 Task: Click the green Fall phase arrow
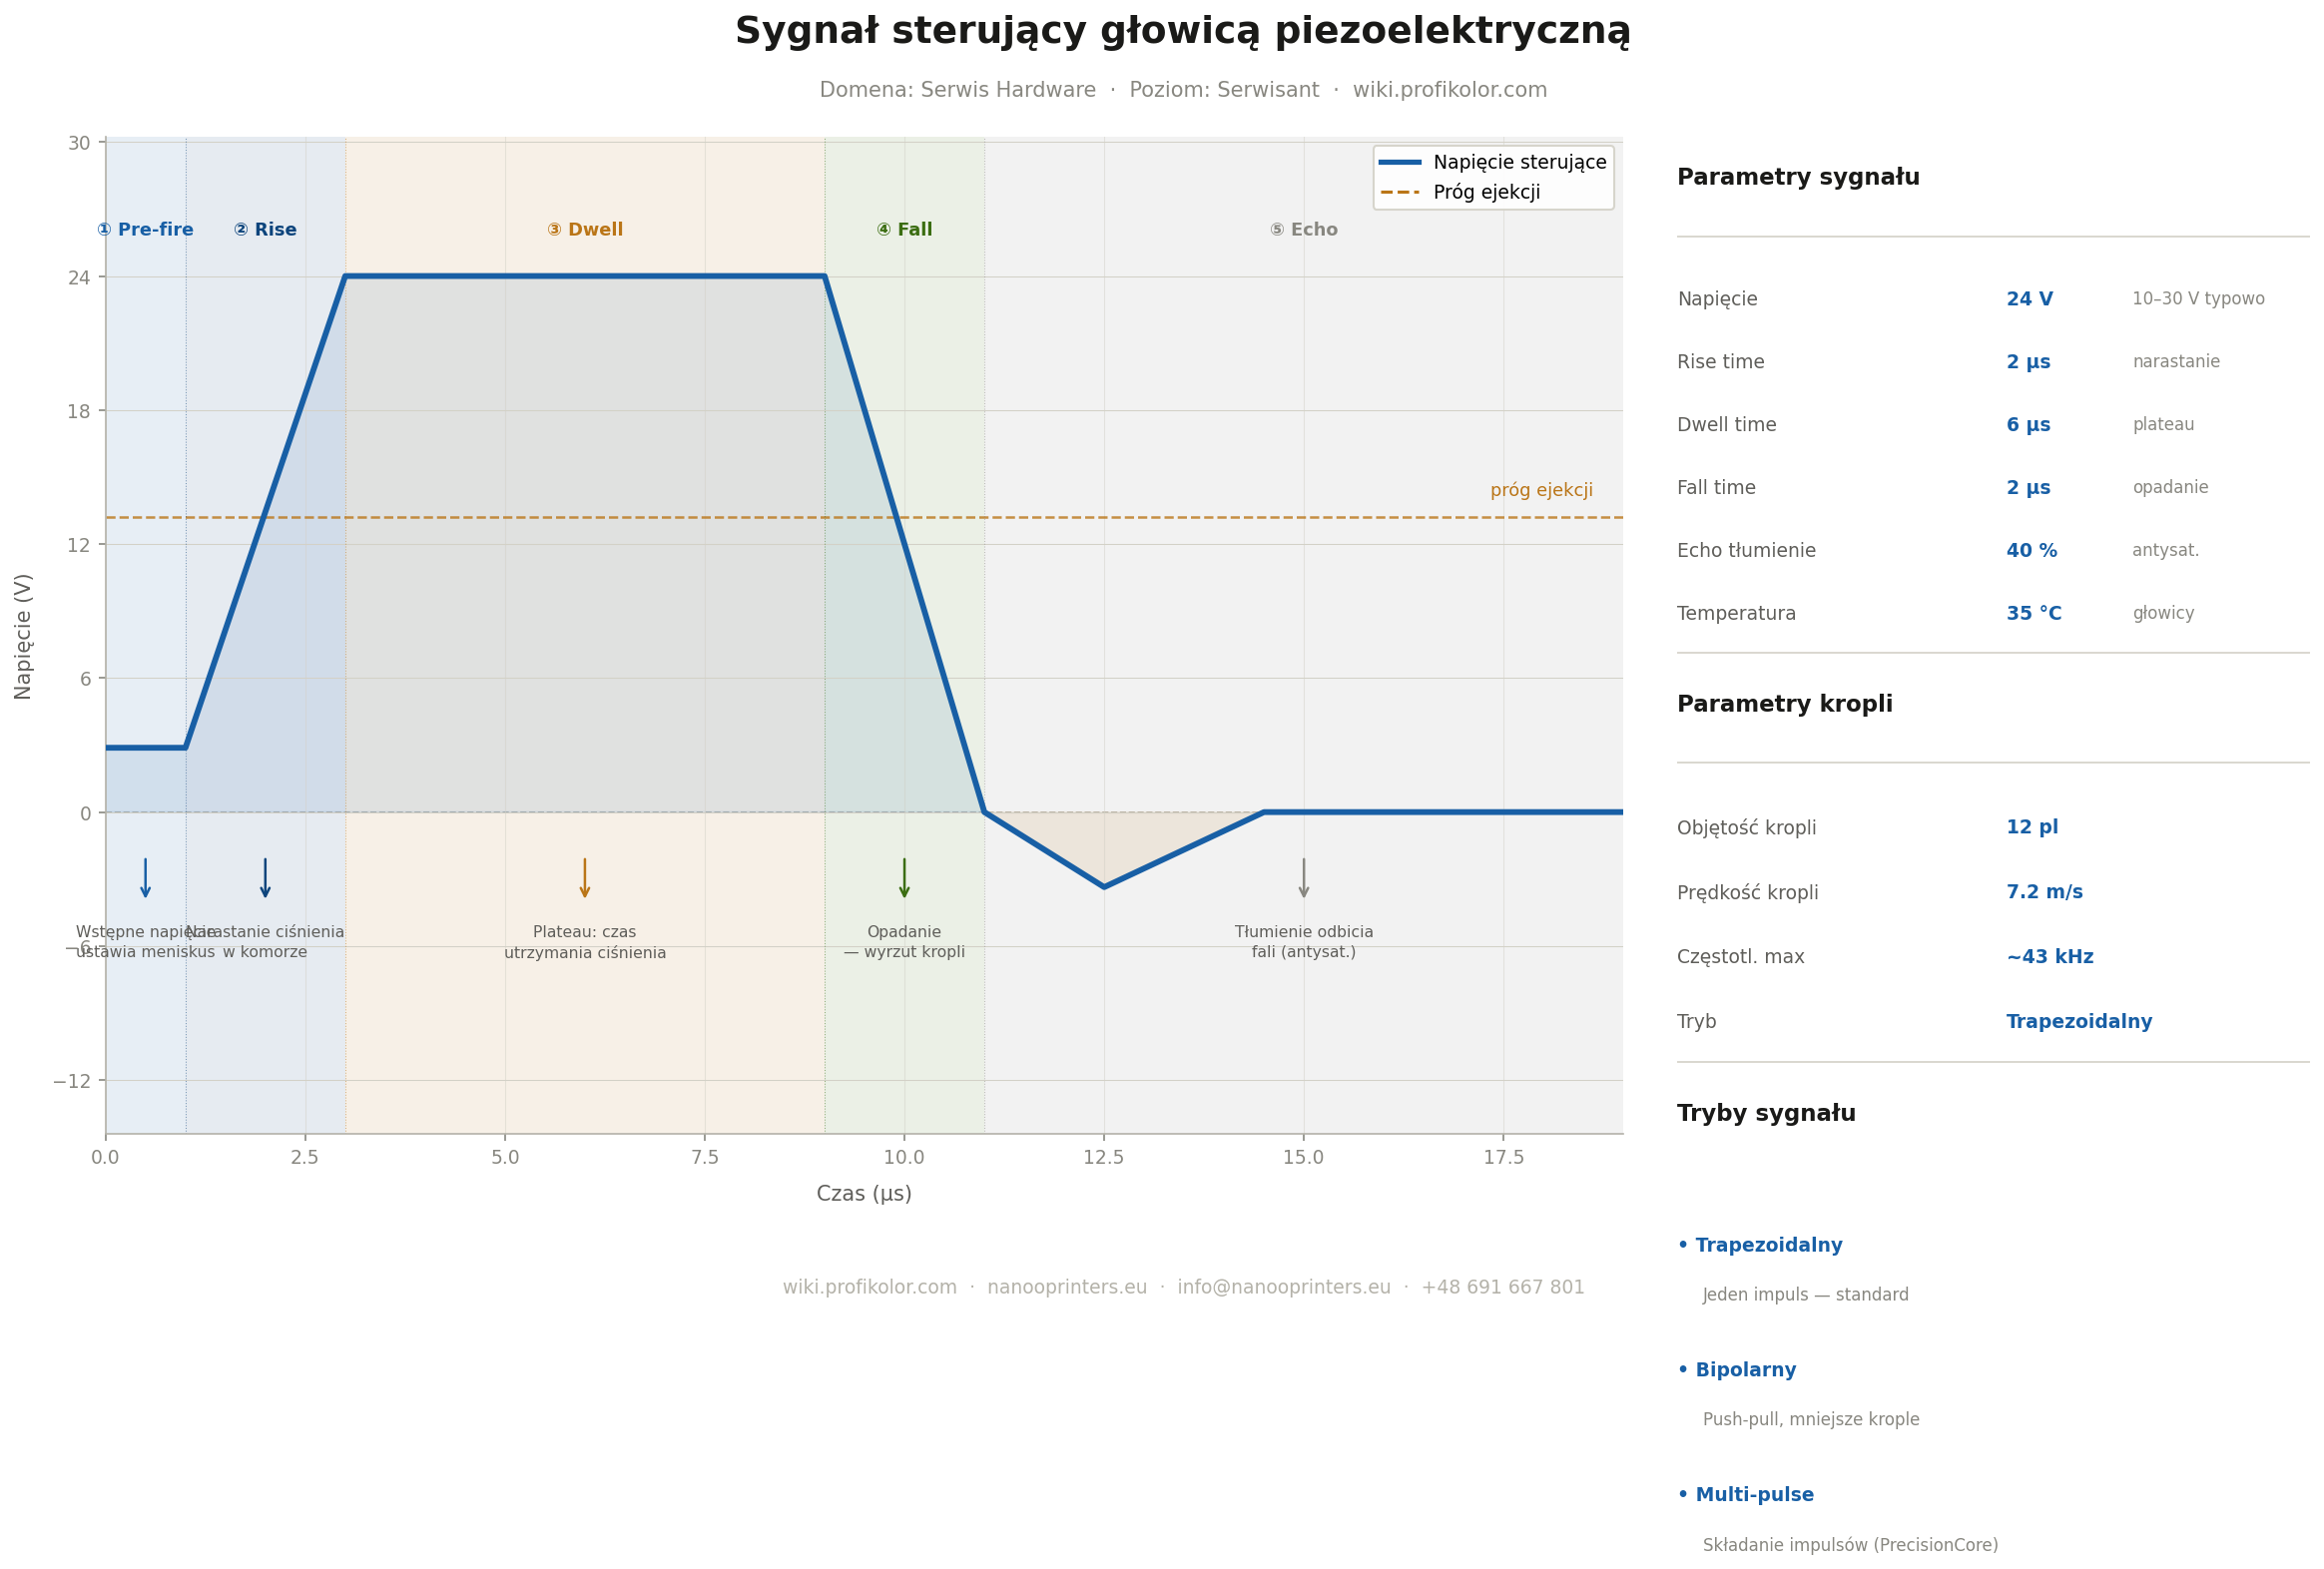coord(904,877)
